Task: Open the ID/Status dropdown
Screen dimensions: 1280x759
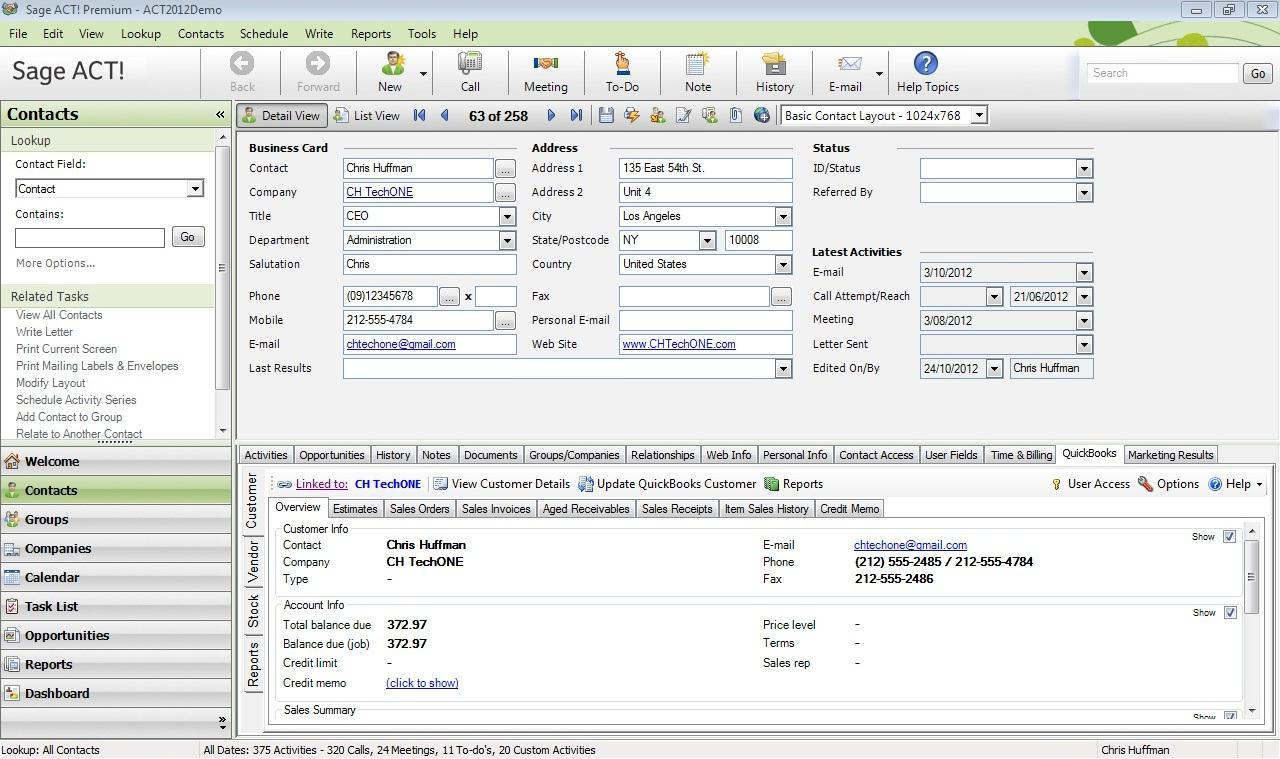Action: click(x=1084, y=168)
